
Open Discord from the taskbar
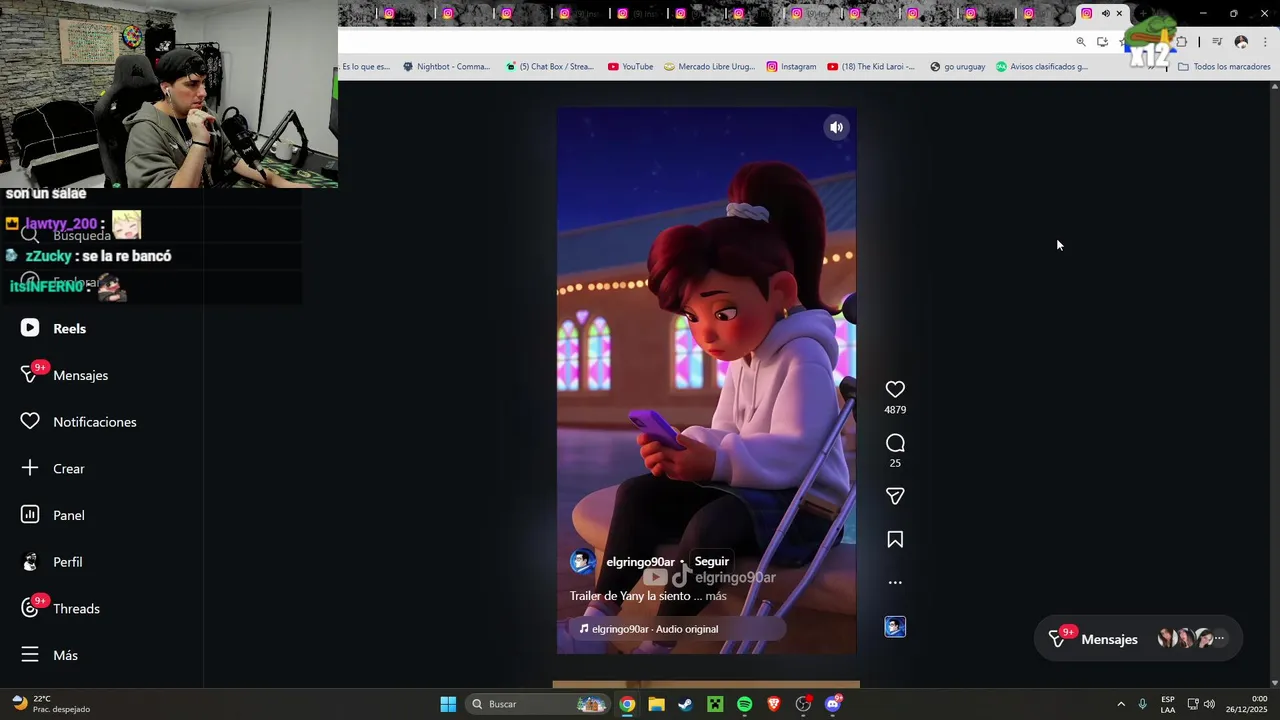coord(833,704)
